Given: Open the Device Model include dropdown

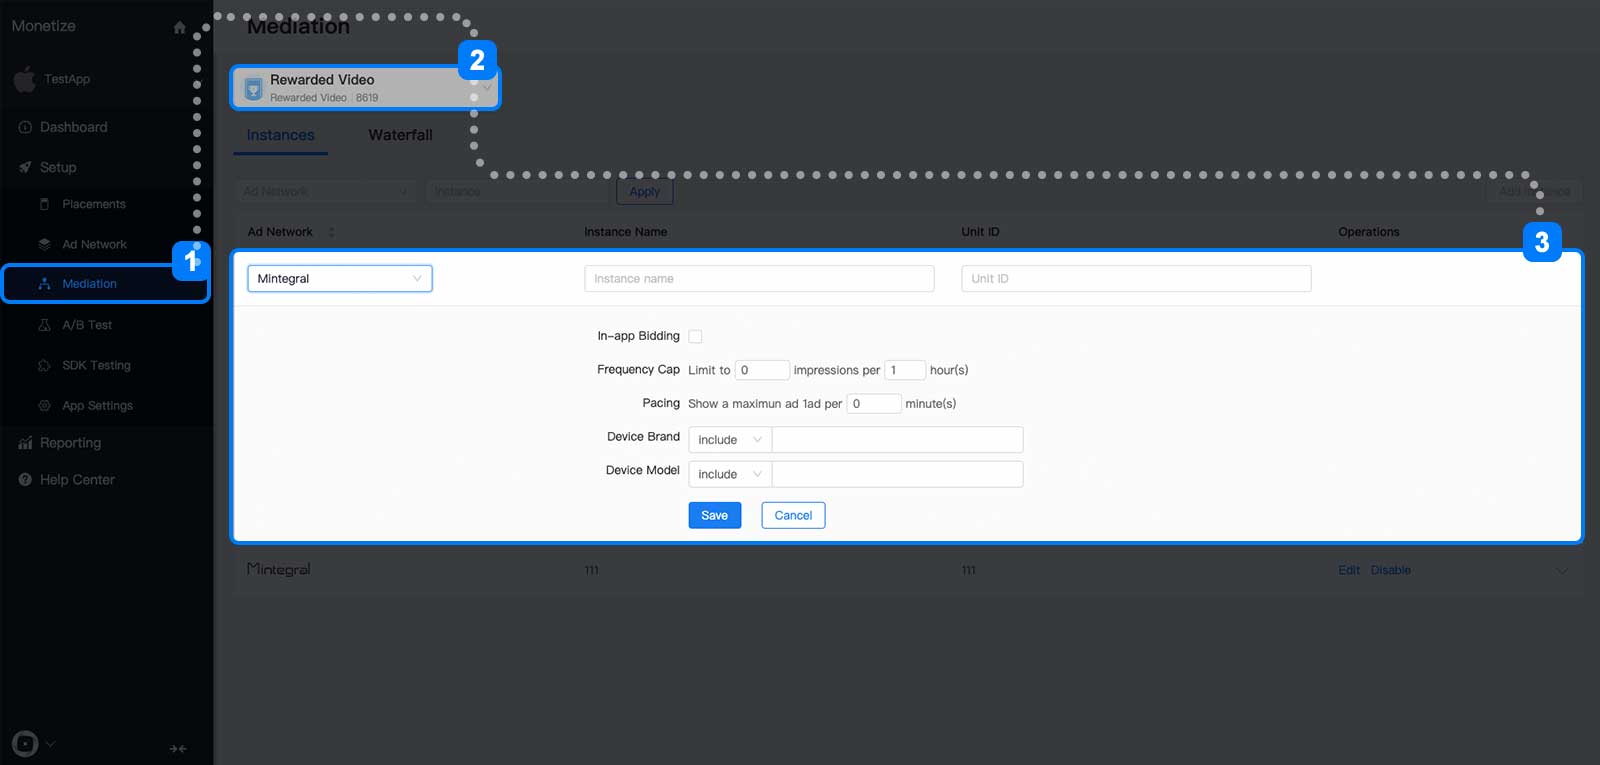Looking at the screenshot, I should [x=730, y=474].
